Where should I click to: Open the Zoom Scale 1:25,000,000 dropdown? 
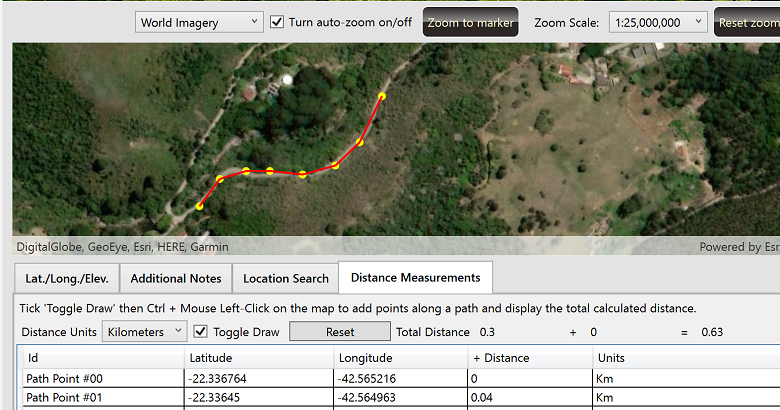(x=658, y=22)
